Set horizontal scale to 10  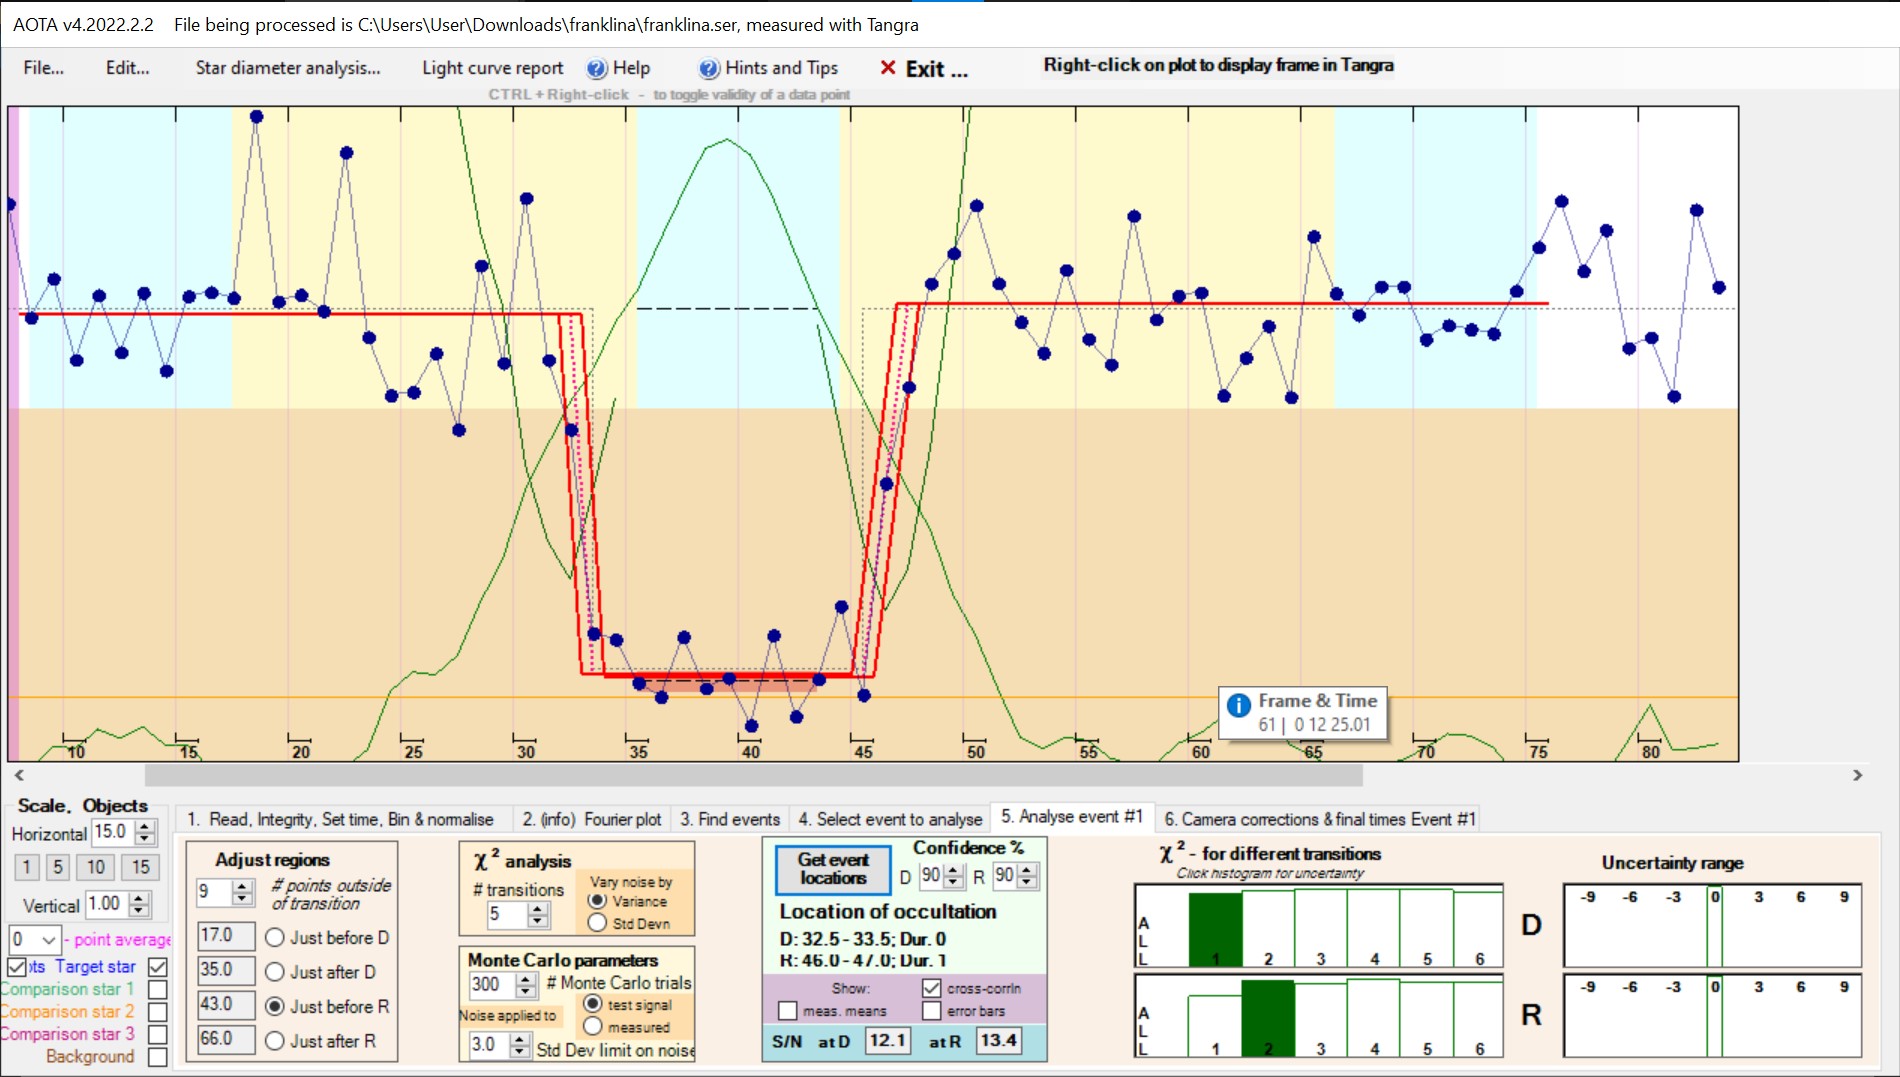(95, 868)
